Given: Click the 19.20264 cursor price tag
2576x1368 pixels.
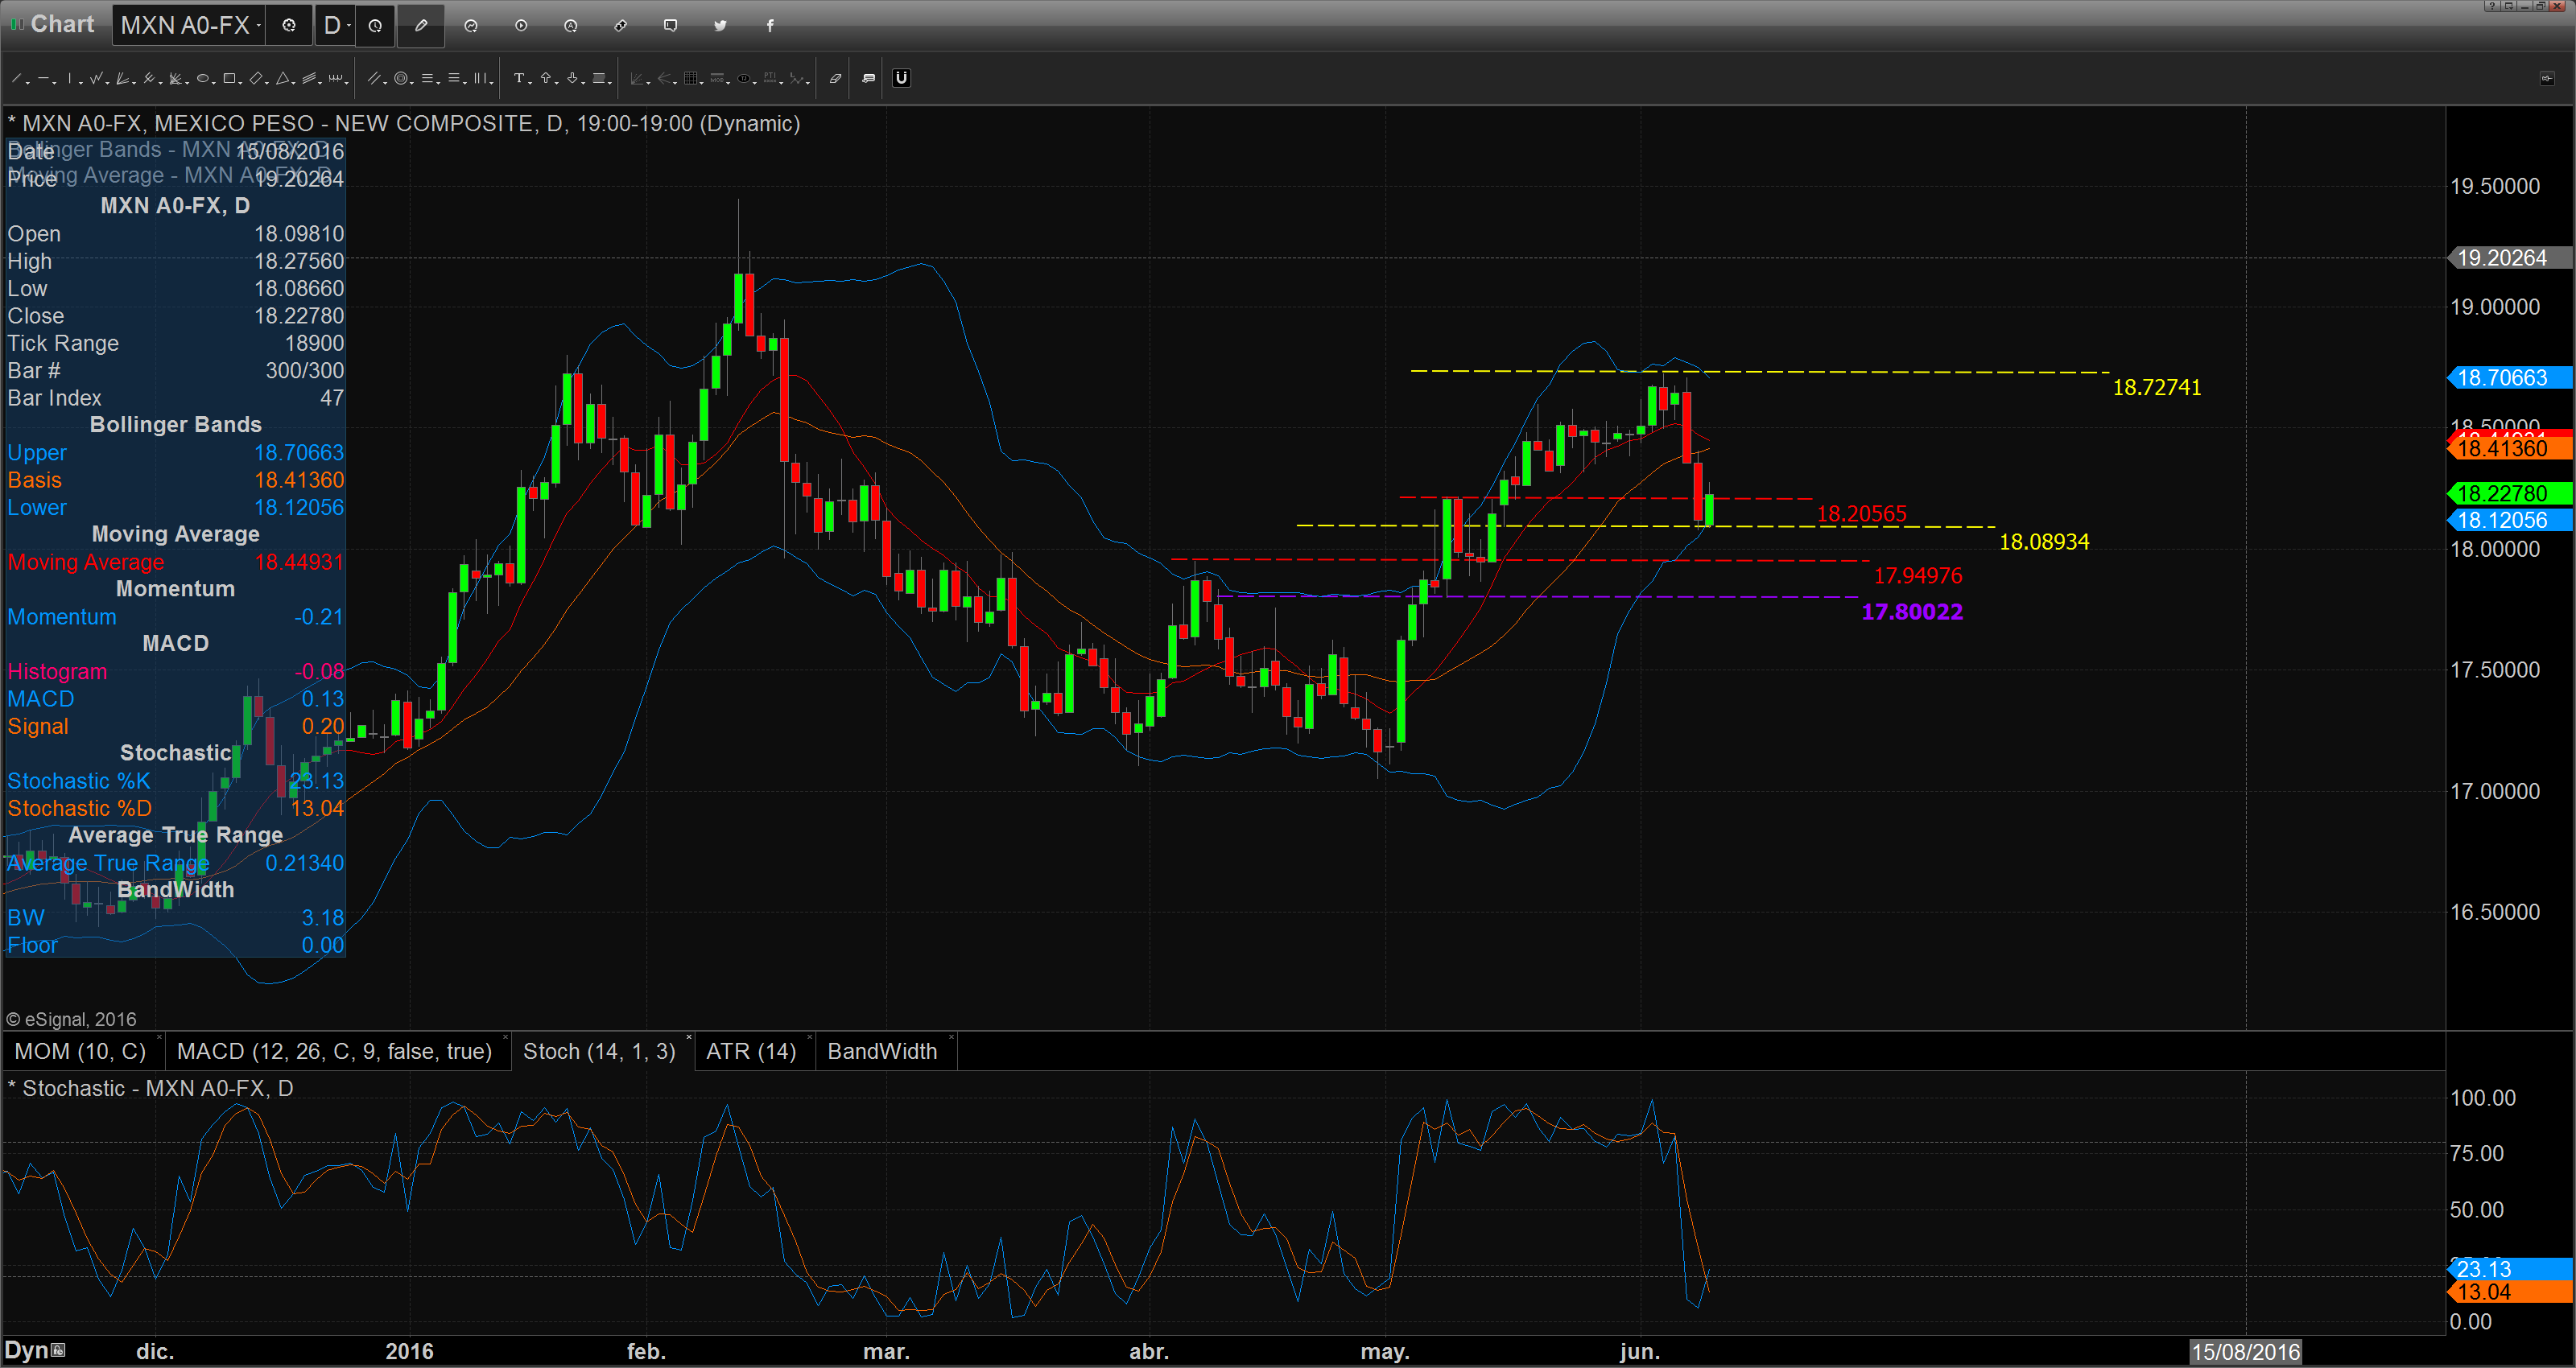Looking at the screenshot, I should click(2508, 258).
